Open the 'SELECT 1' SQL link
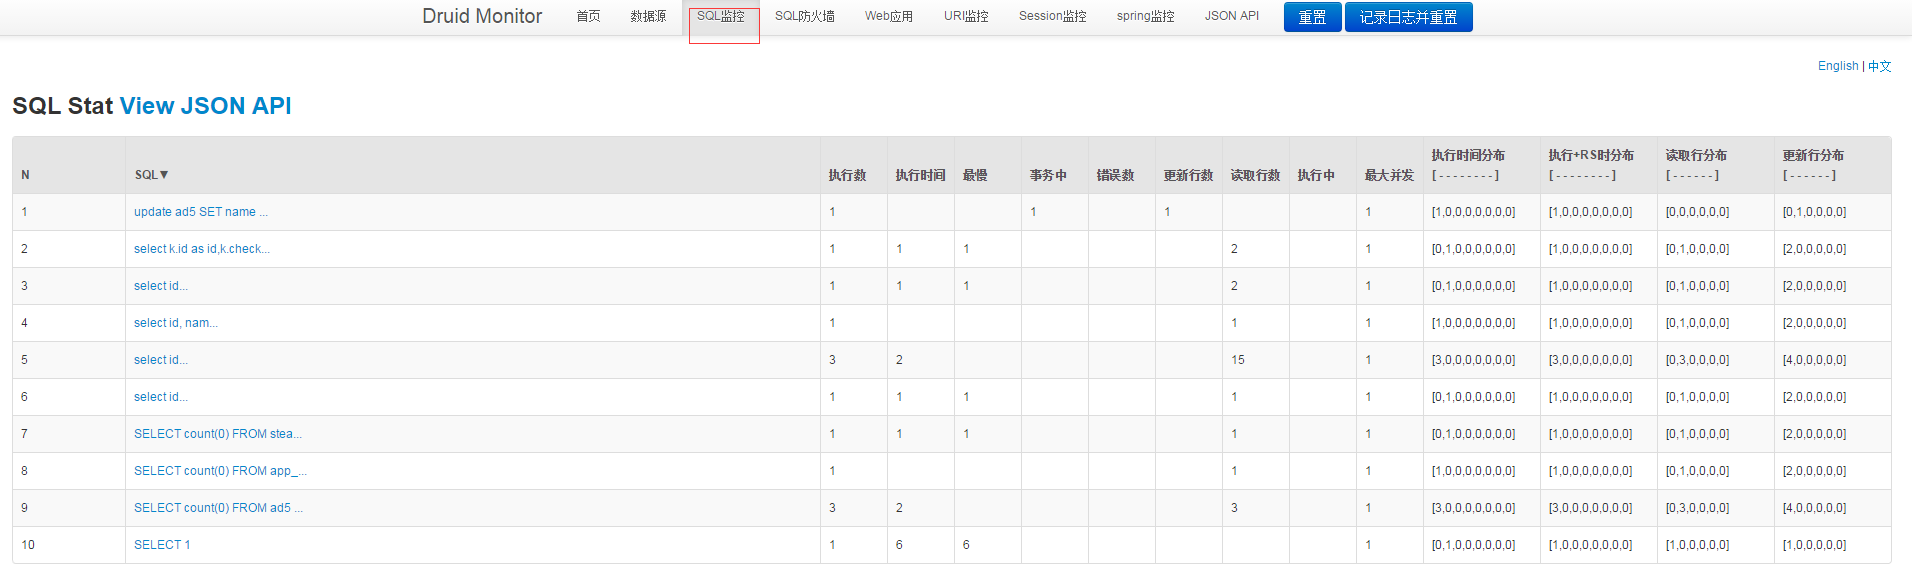The width and height of the screenshot is (1912, 586). [x=162, y=545]
